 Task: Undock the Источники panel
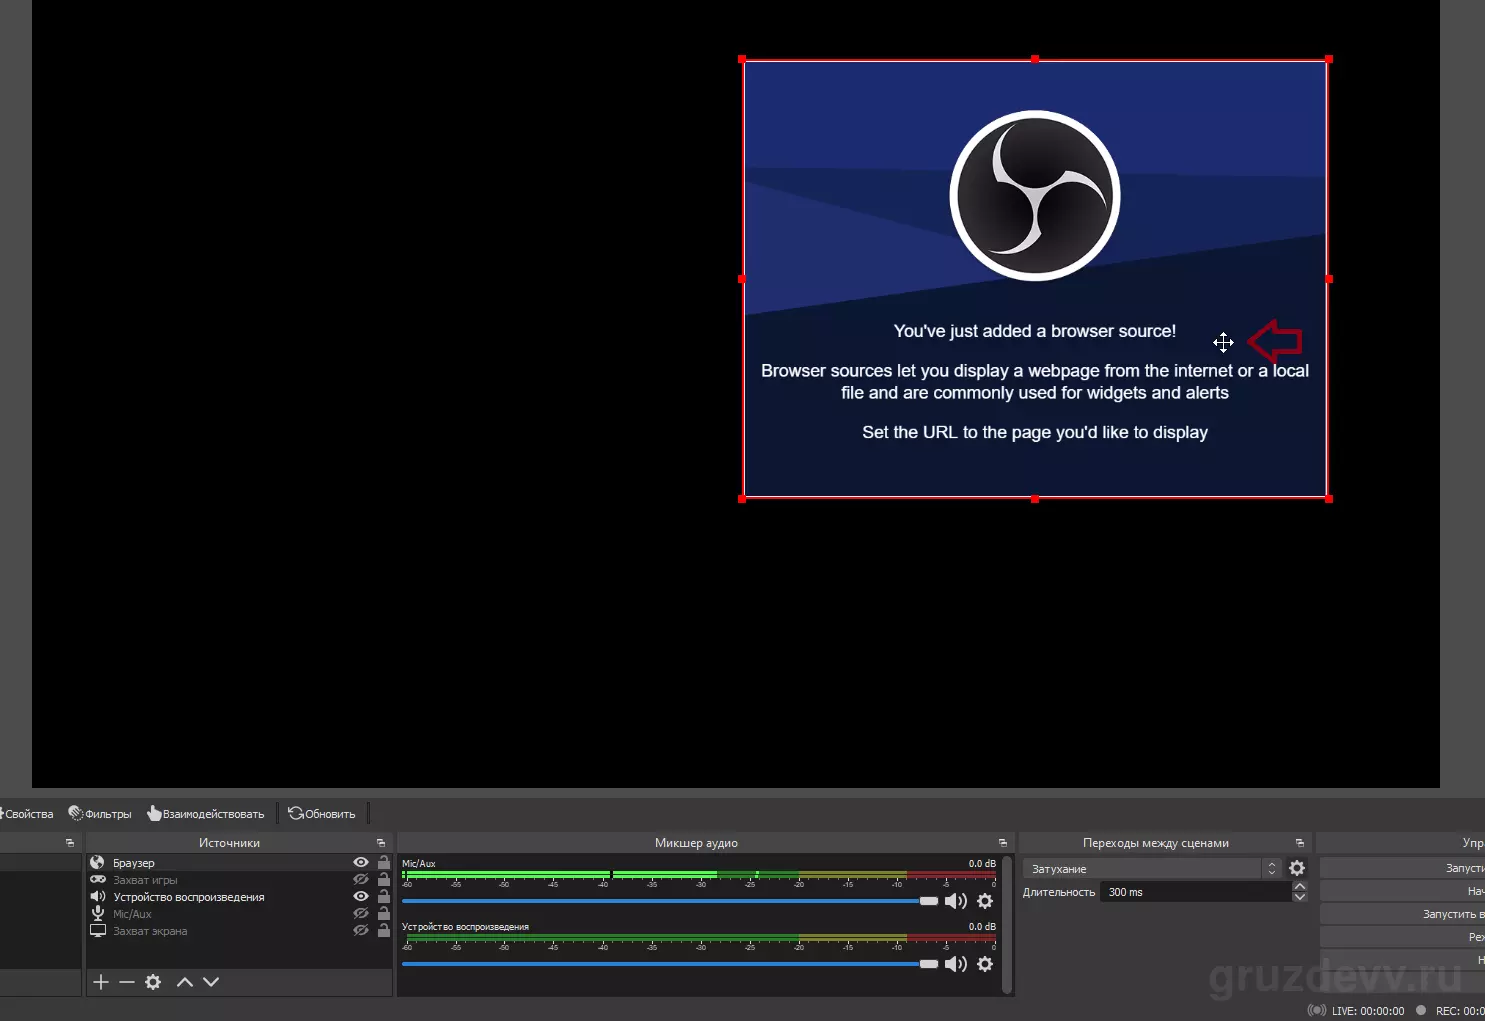click(381, 843)
